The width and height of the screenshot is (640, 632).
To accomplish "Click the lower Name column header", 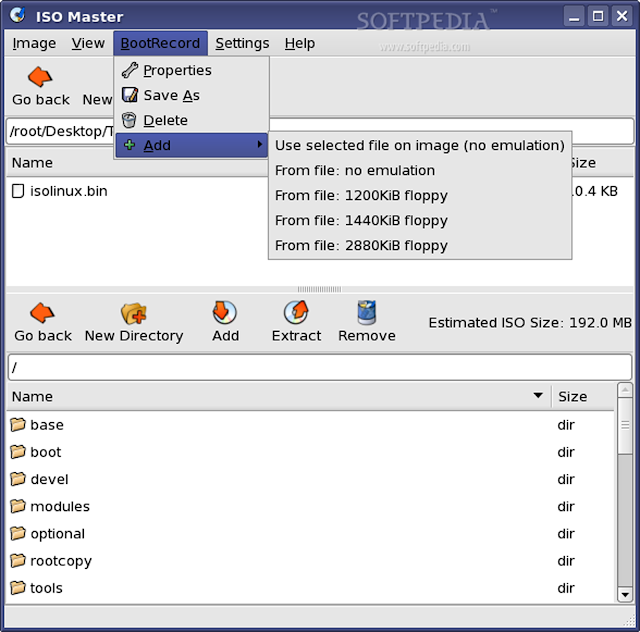I will (279, 396).
